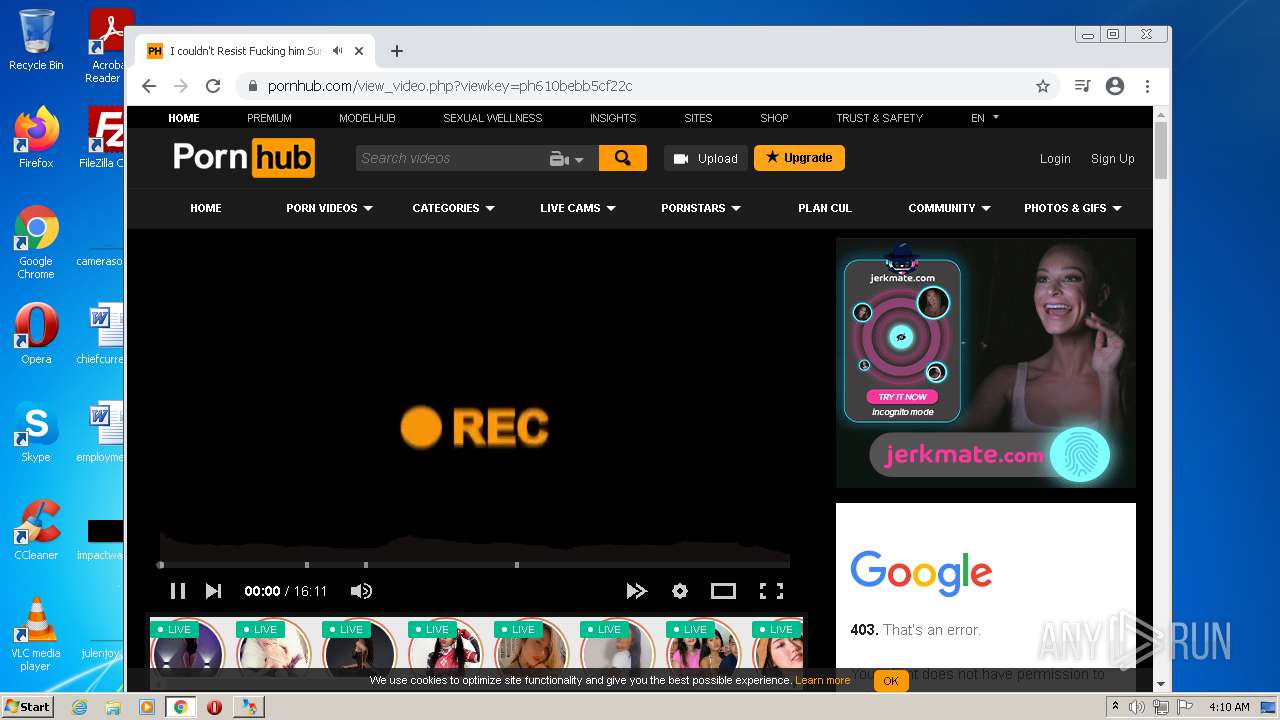Mute the video player volume icon
This screenshot has width=1280, height=720.
(361, 591)
